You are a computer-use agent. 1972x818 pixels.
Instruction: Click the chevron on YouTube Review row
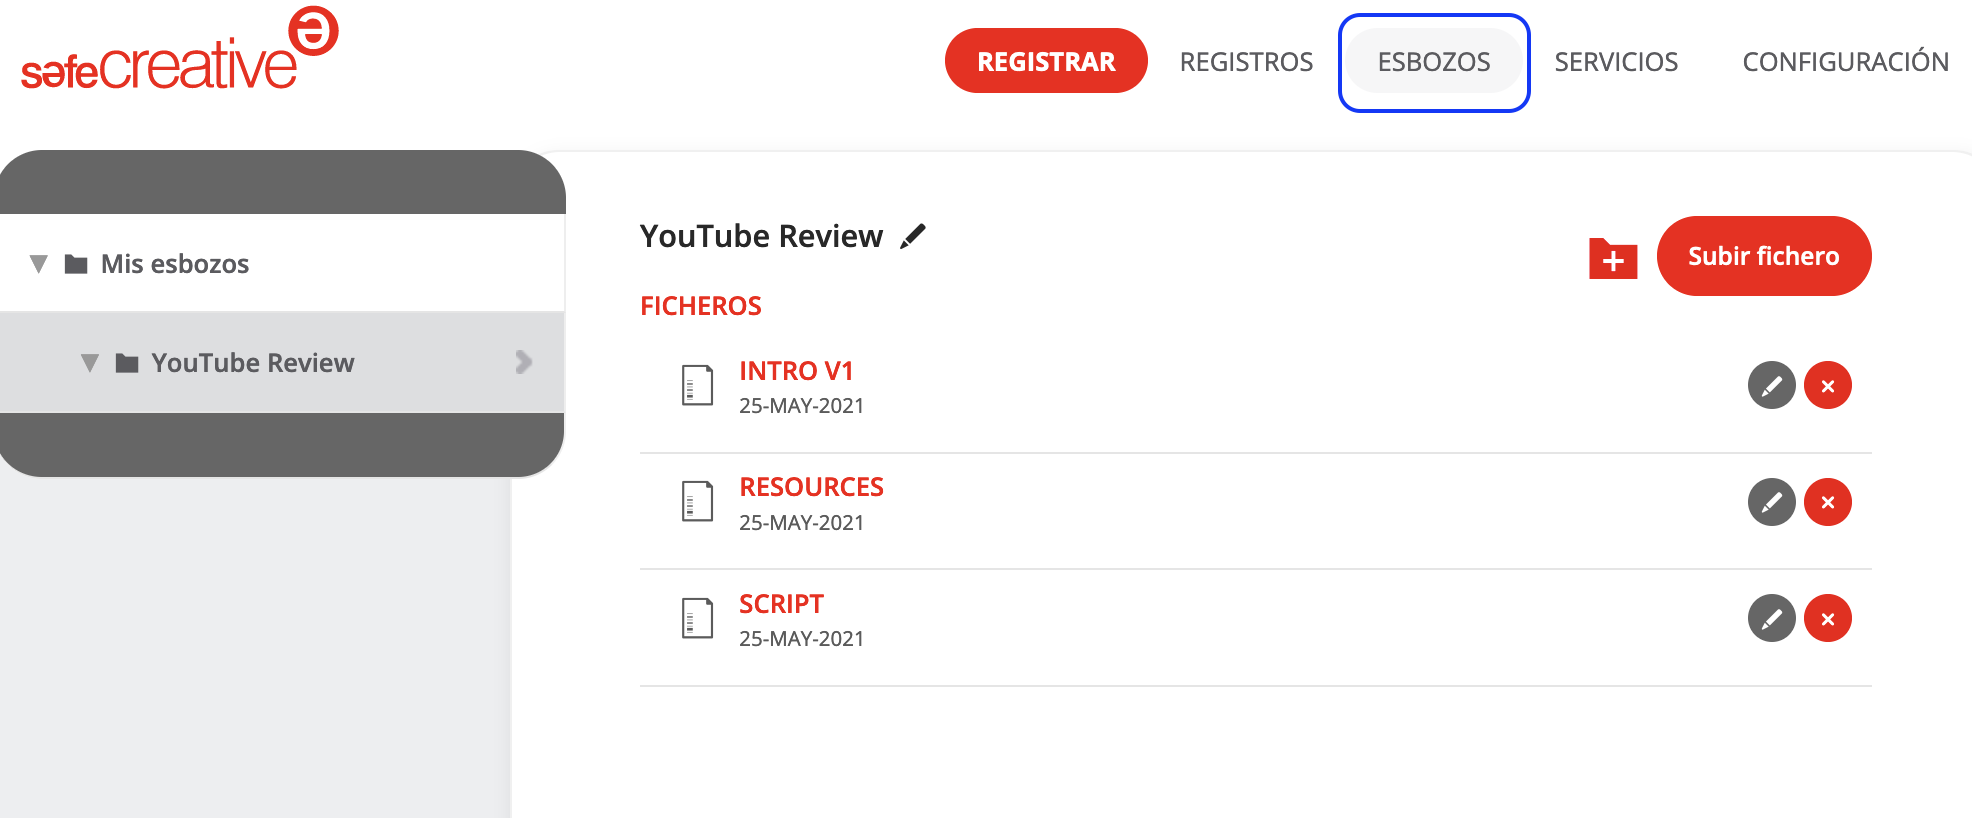[x=523, y=362]
